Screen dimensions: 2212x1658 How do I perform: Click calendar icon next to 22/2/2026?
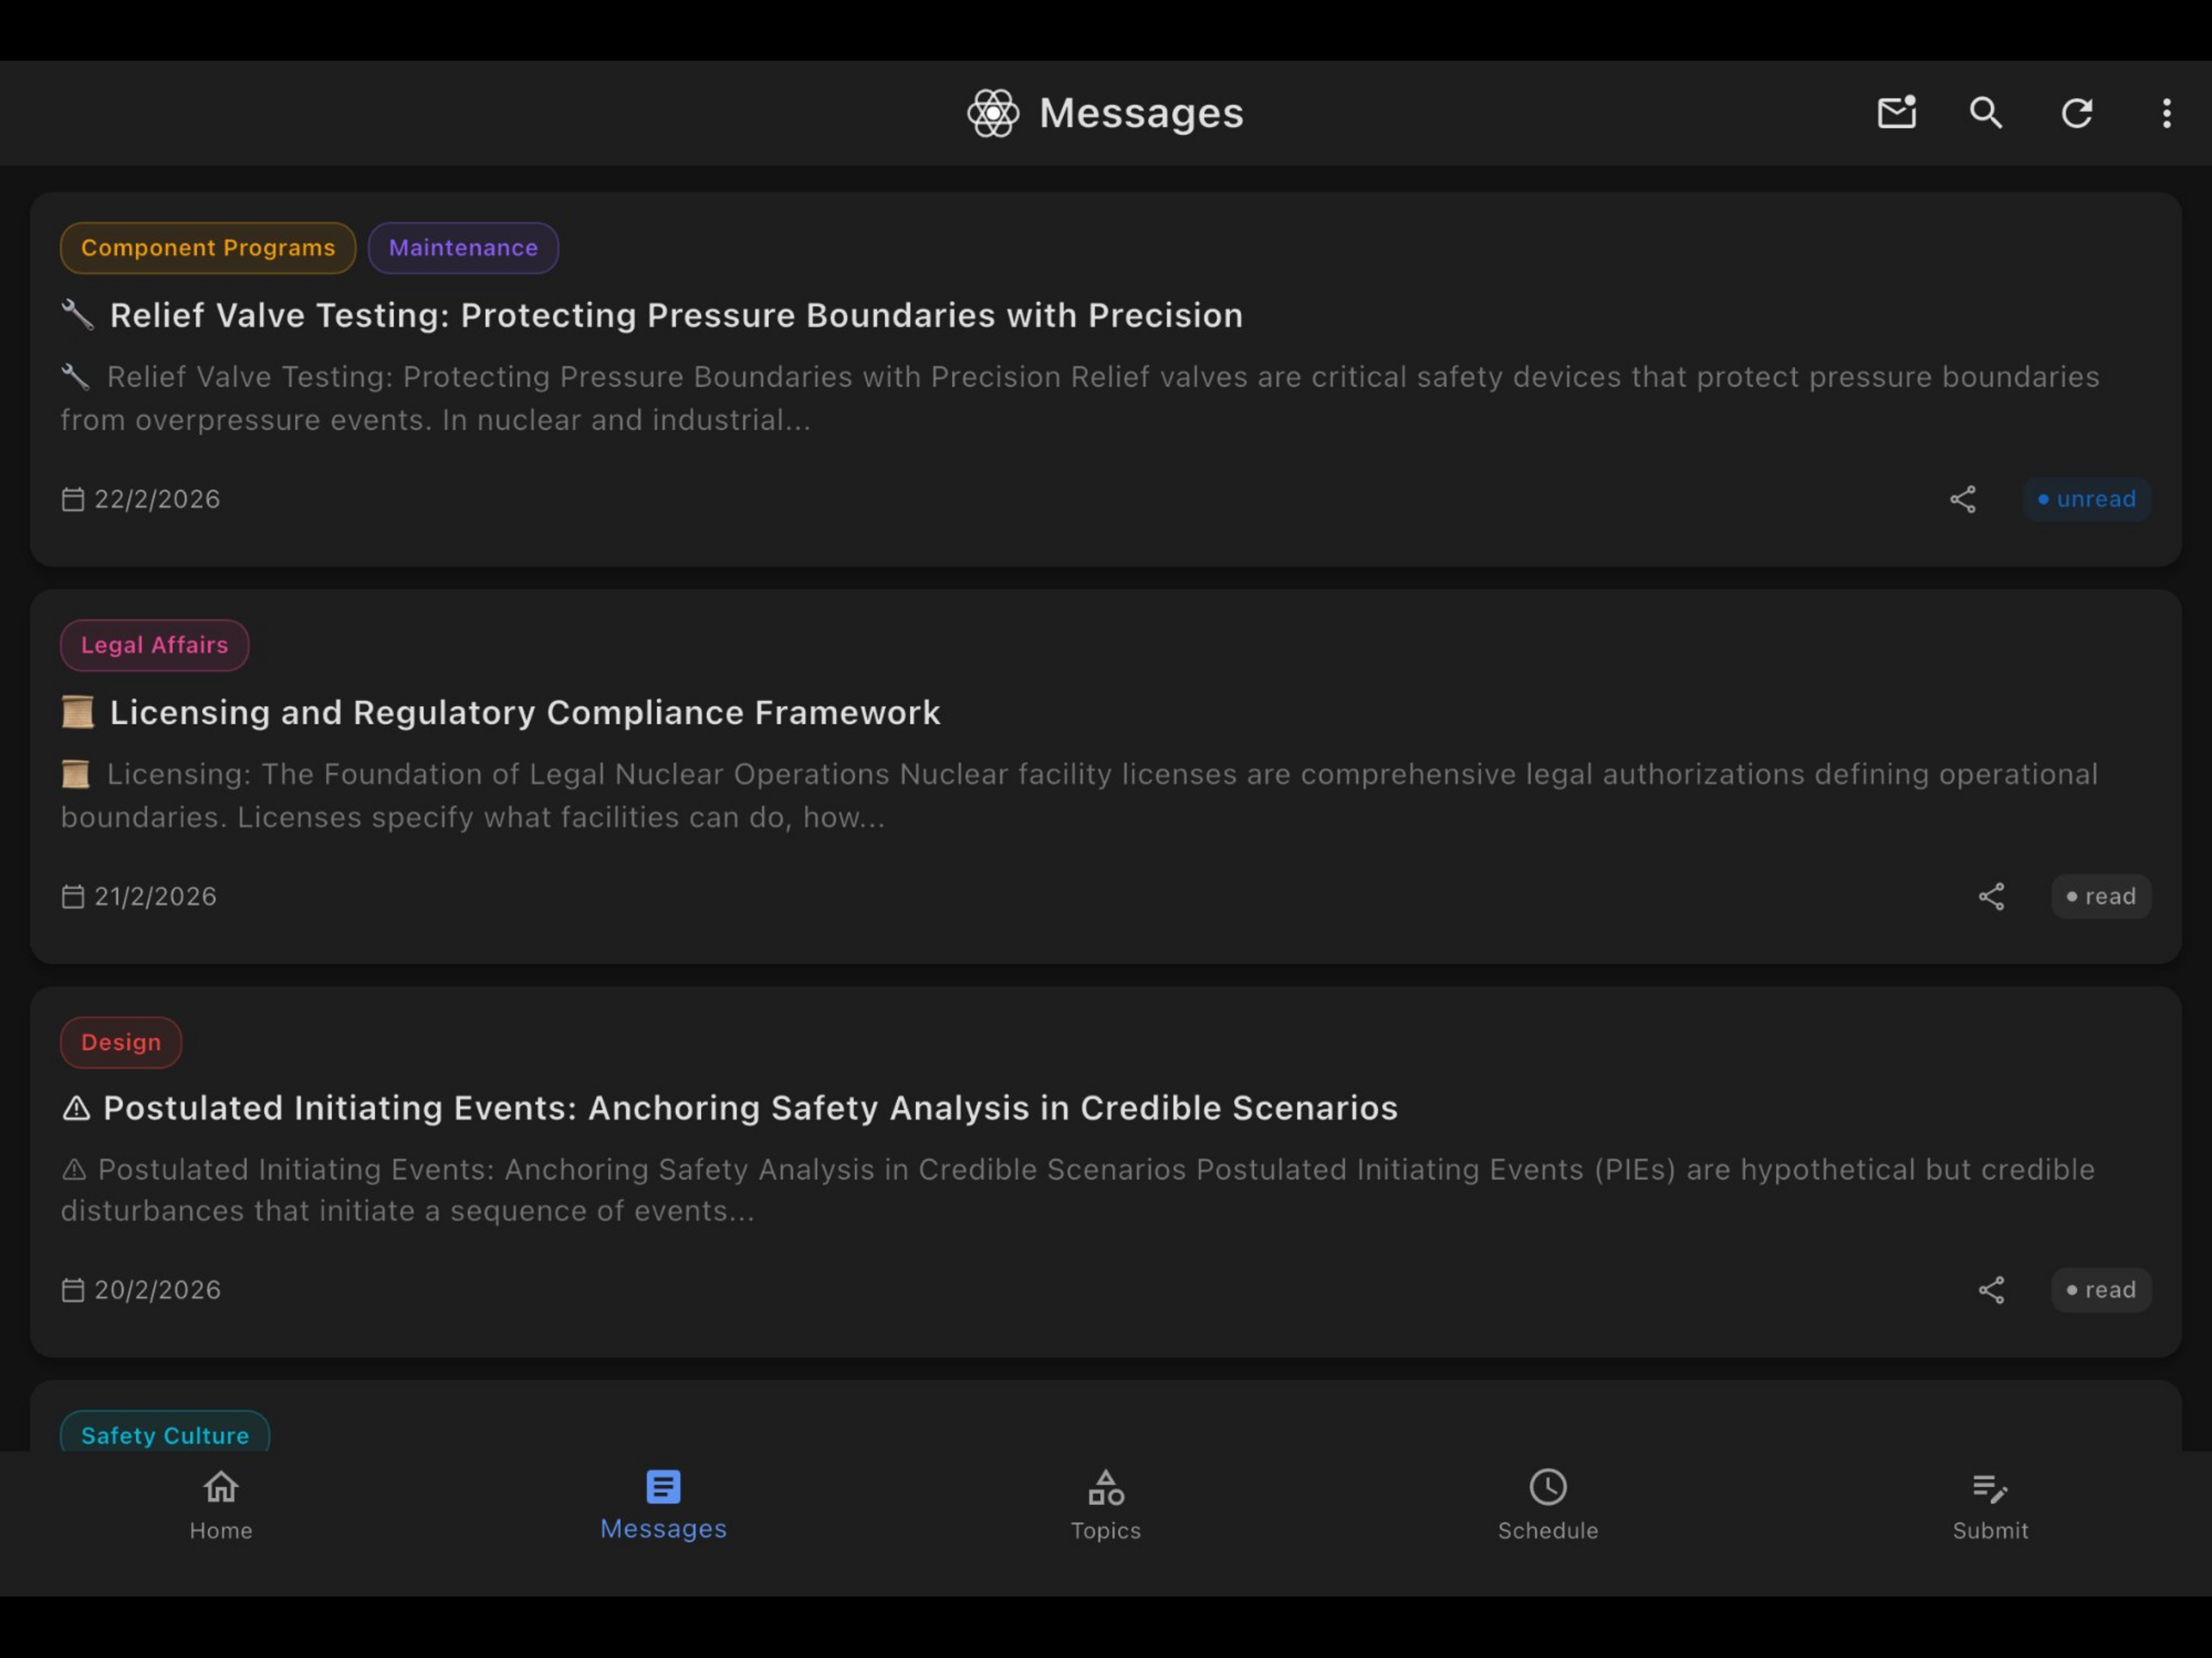(73, 499)
